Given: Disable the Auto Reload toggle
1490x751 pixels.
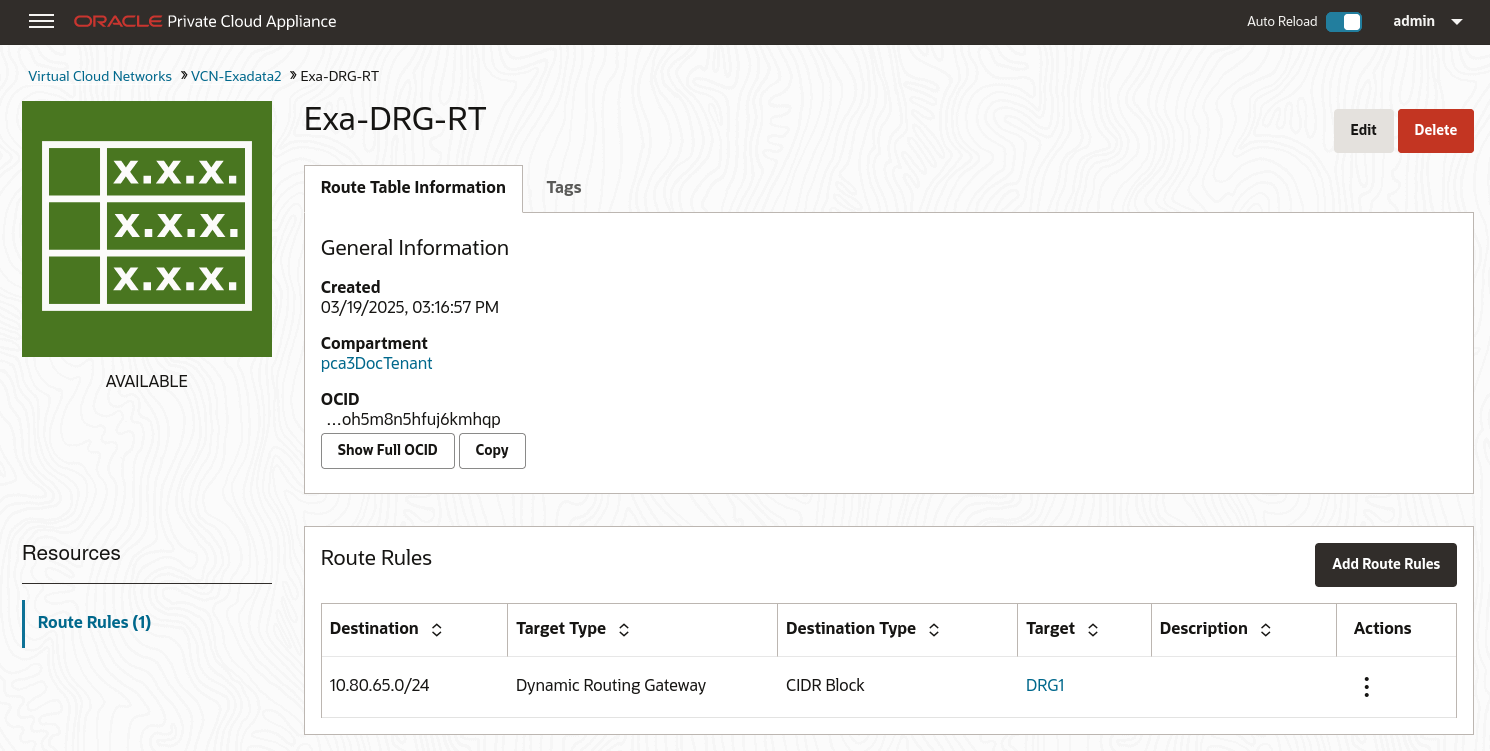Looking at the screenshot, I should pyautogui.click(x=1344, y=20).
